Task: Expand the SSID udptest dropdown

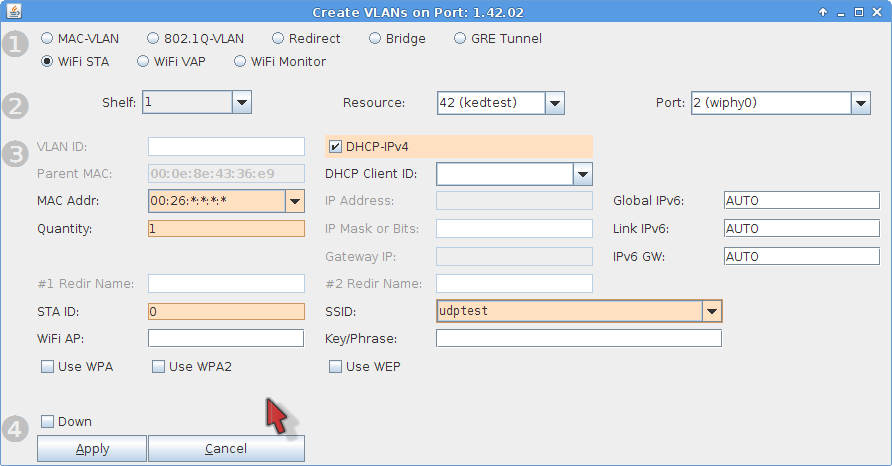Action: 711,311
